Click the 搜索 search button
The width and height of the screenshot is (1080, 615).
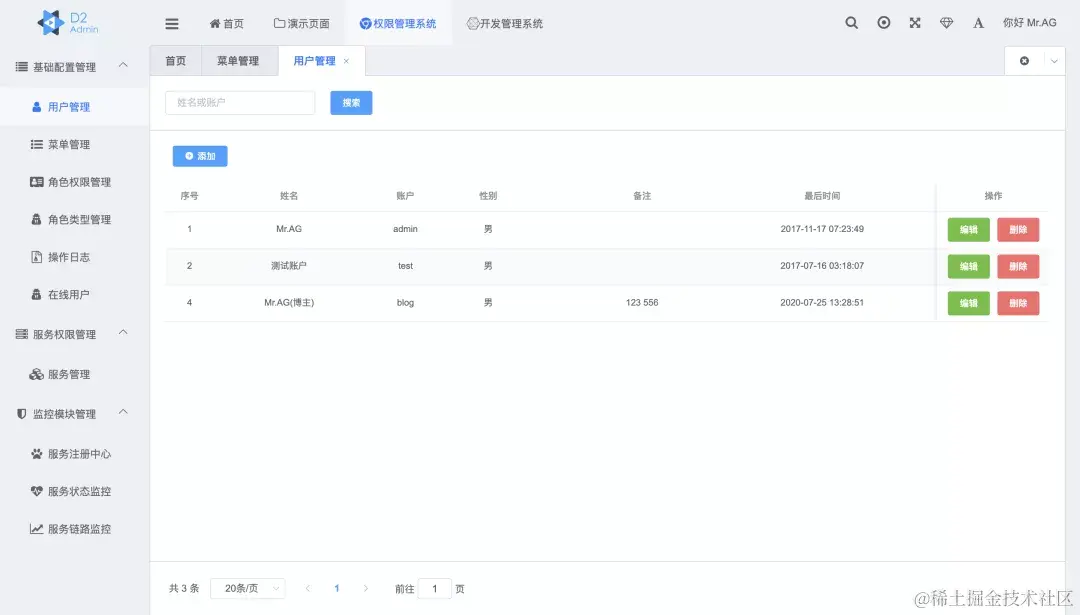pos(350,102)
